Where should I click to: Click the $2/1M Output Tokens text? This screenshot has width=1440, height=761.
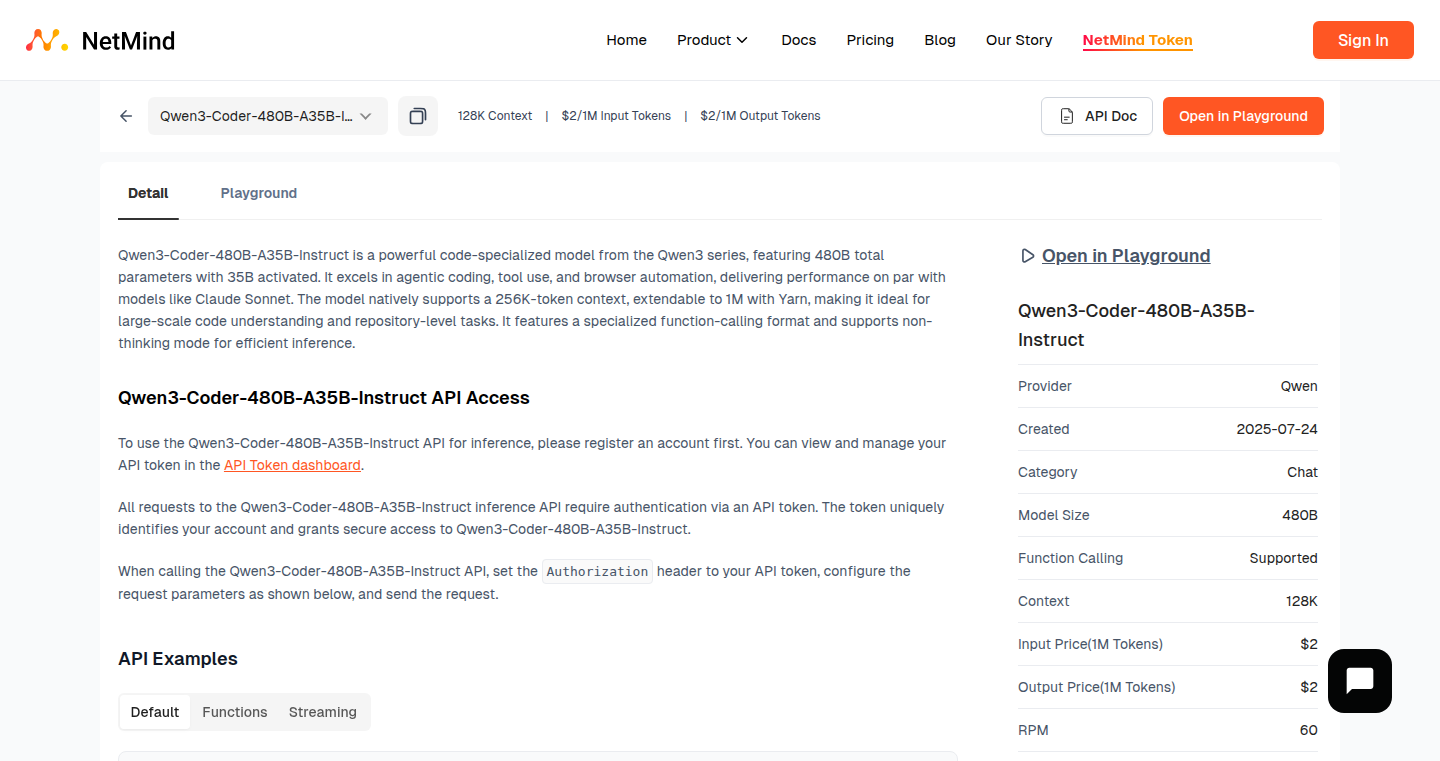pos(760,116)
